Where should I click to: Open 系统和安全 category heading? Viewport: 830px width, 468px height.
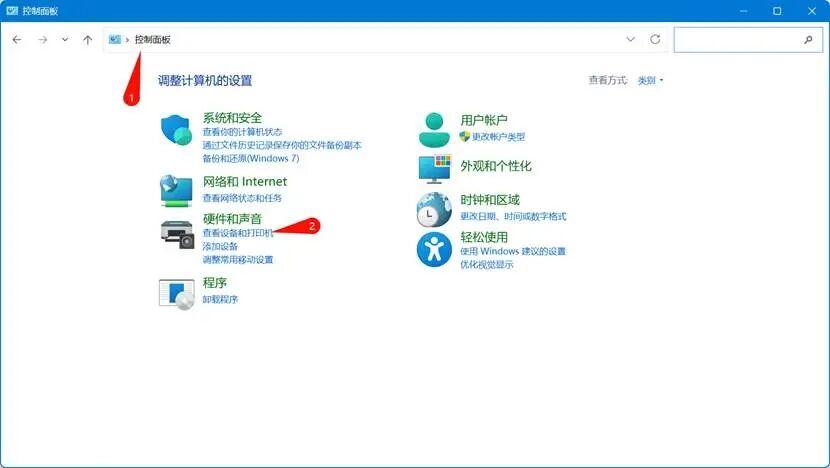[232, 118]
